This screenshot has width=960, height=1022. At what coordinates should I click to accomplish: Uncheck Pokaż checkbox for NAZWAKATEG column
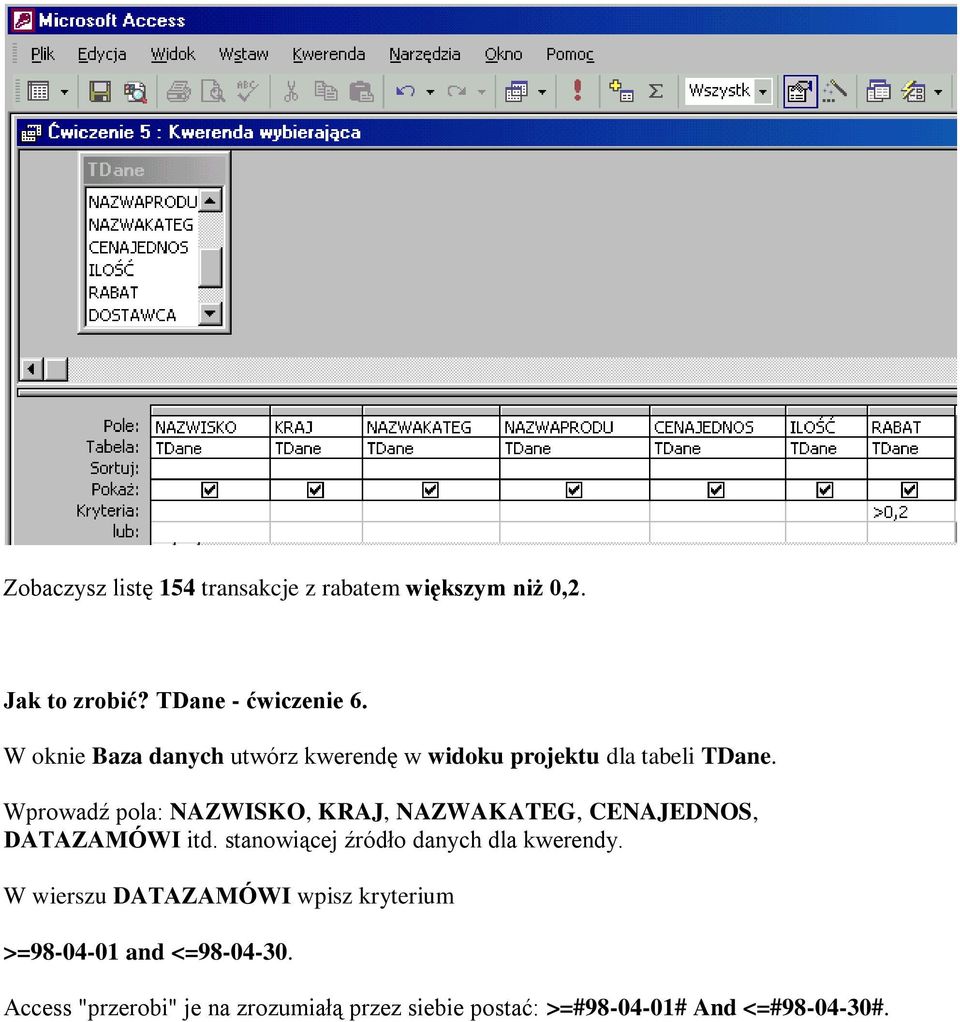click(430, 489)
